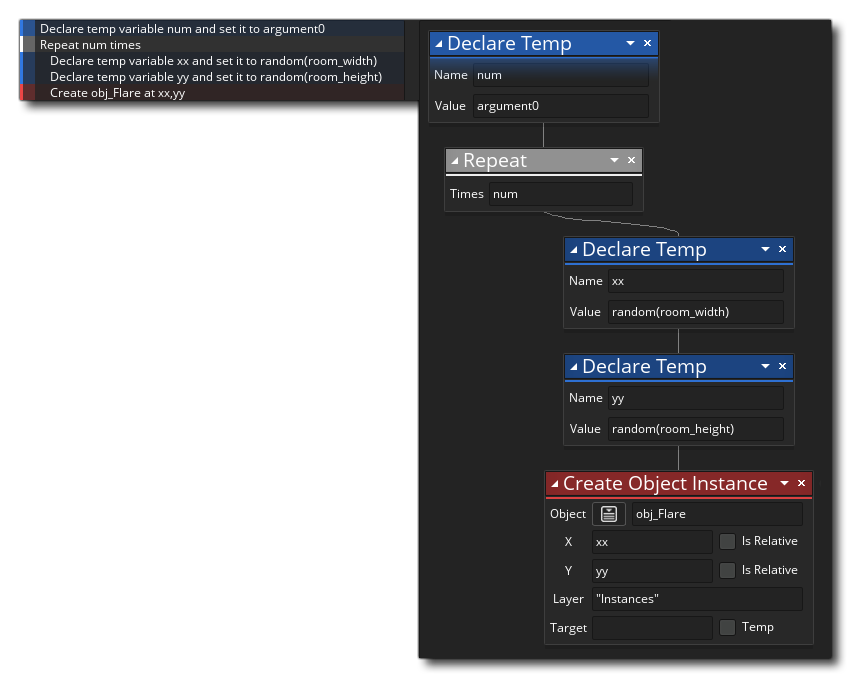Close the Create Object Instance node

801,484
